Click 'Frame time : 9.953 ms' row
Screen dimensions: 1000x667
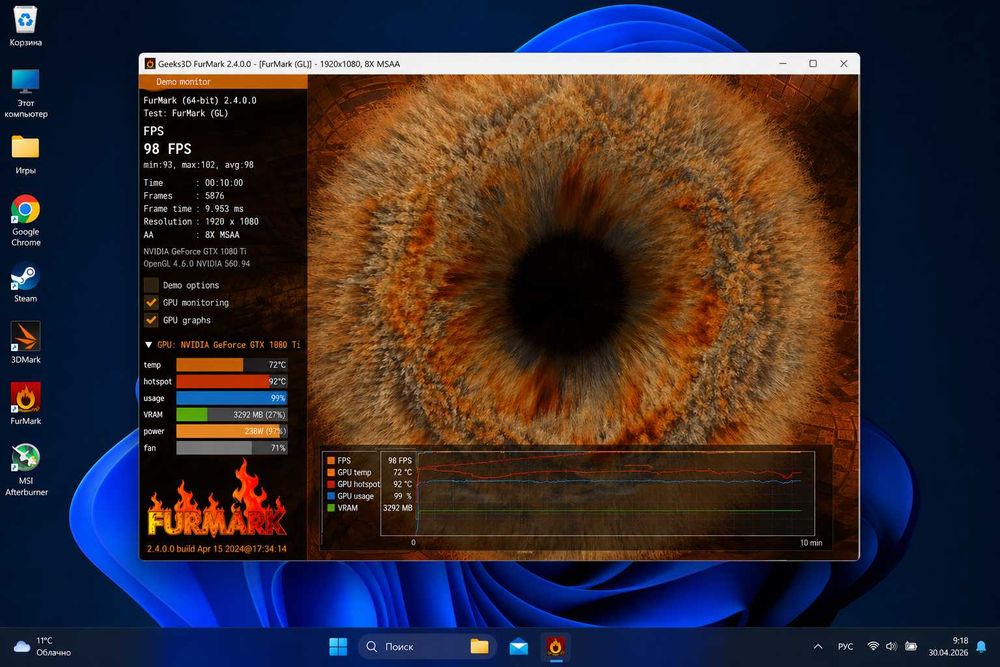click(193, 209)
